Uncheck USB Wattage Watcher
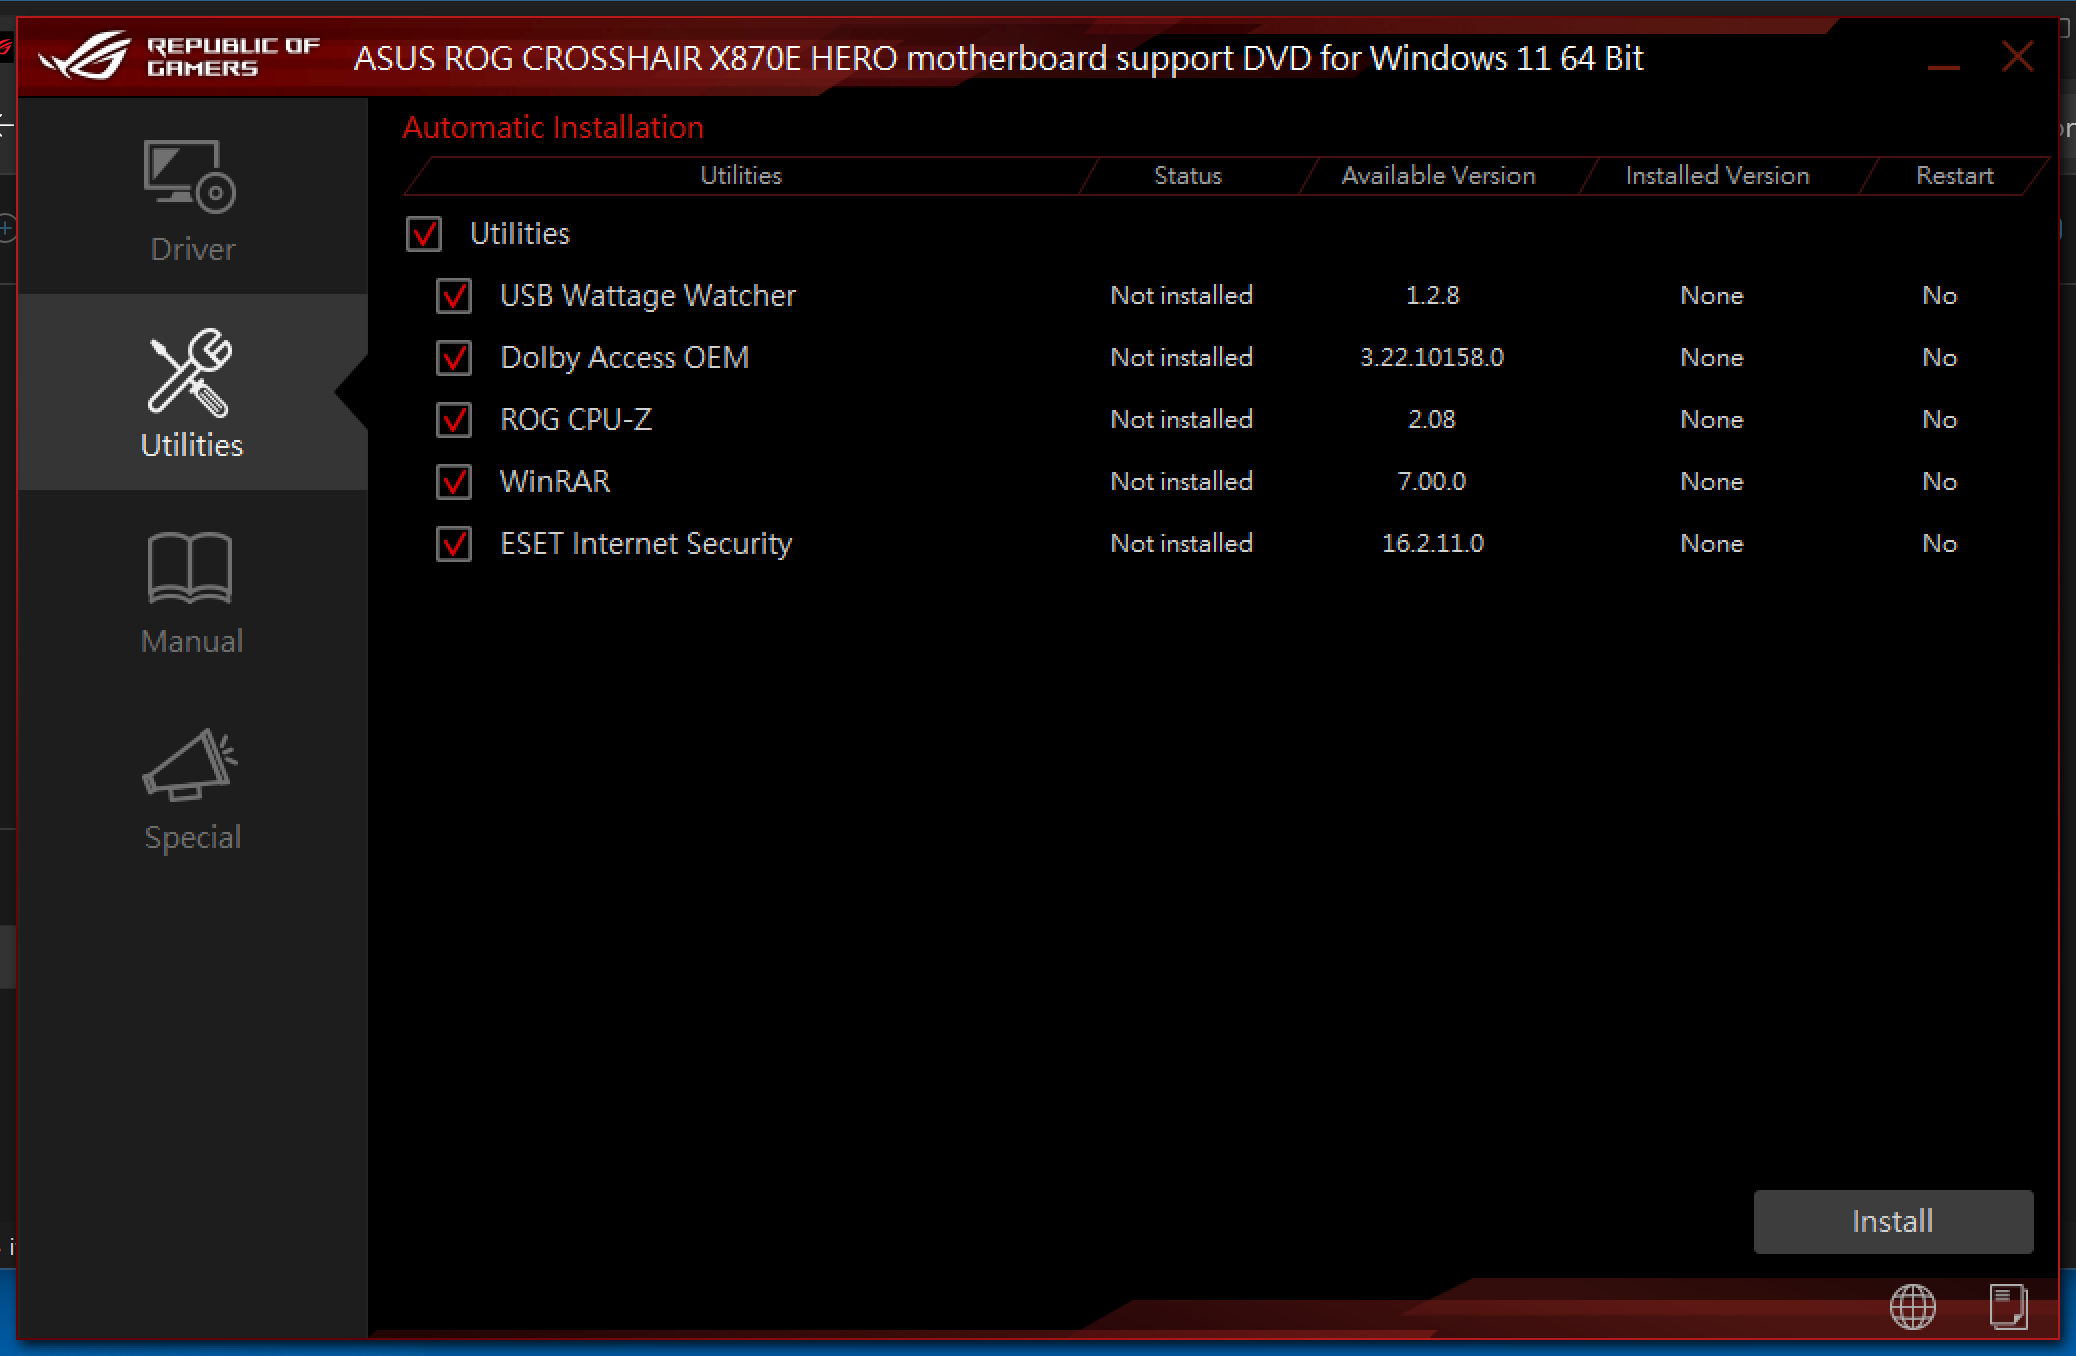 [453, 296]
